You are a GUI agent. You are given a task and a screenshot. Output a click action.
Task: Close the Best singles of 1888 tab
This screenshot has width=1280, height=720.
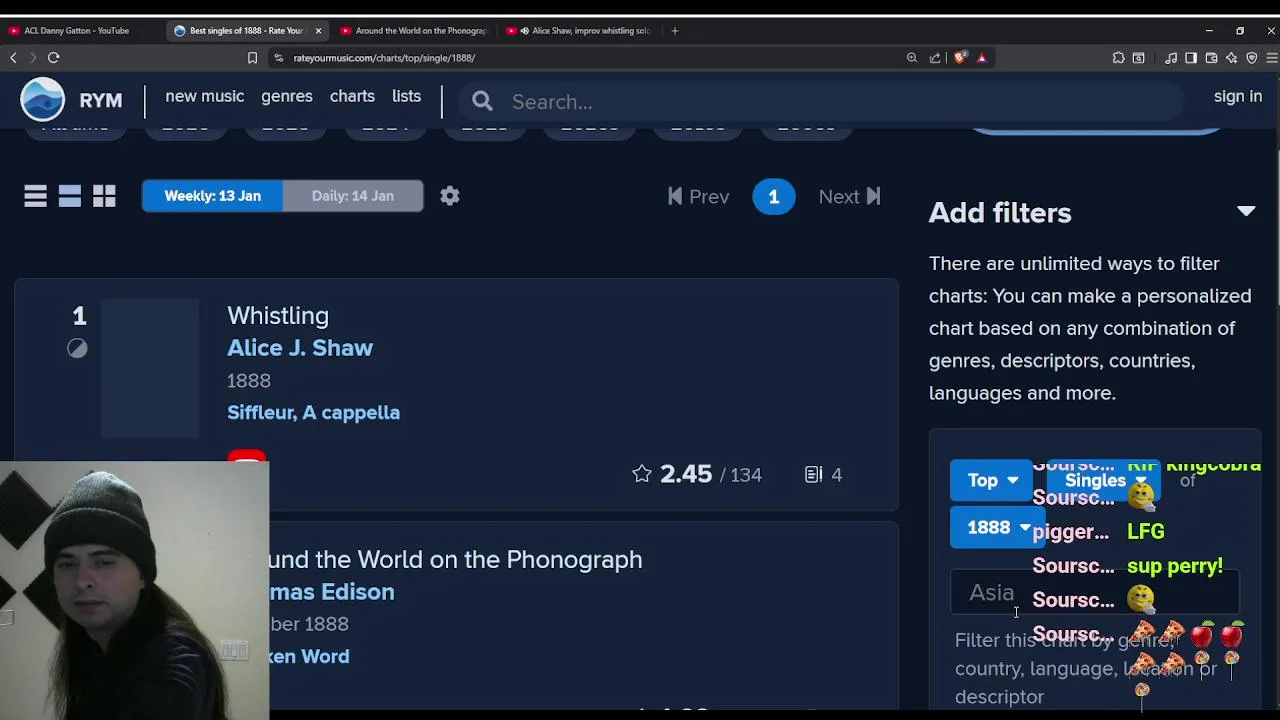coord(318,31)
